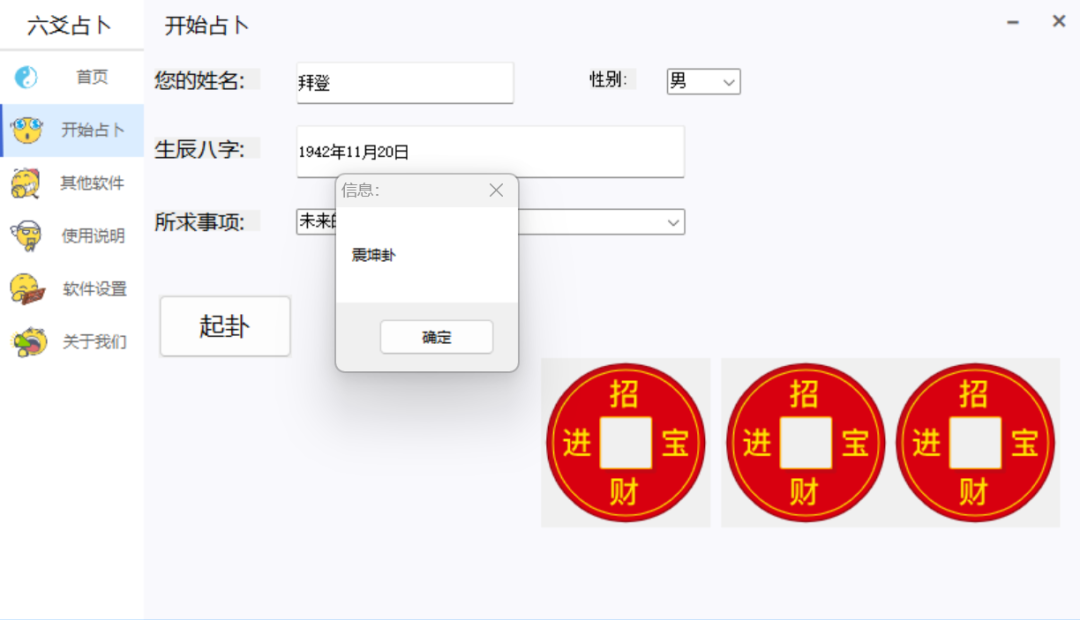Click the old man emoji for 使用说明
1080x620 pixels.
click(27, 236)
